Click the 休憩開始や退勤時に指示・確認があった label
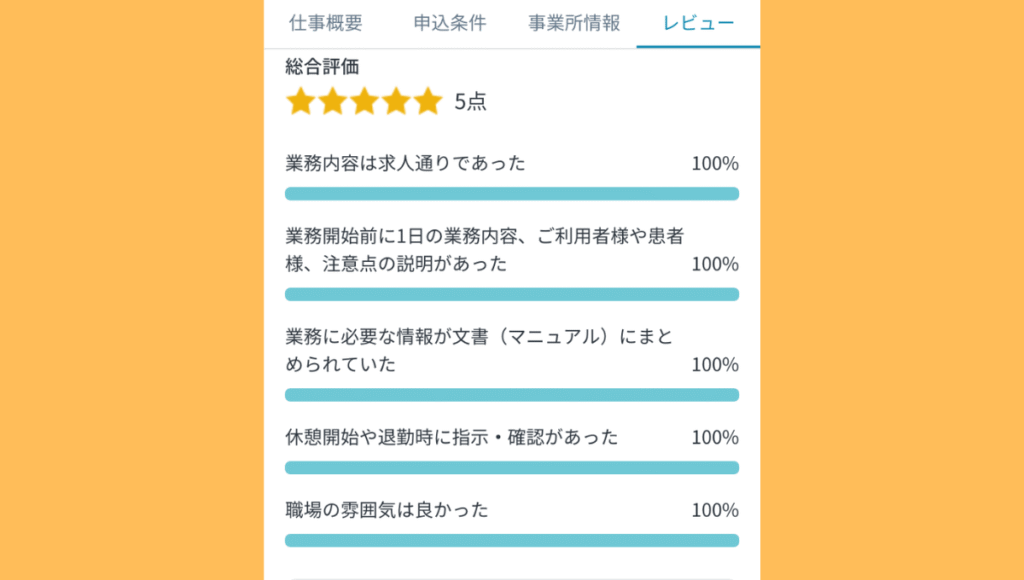The width and height of the screenshot is (1024, 580). (x=451, y=437)
